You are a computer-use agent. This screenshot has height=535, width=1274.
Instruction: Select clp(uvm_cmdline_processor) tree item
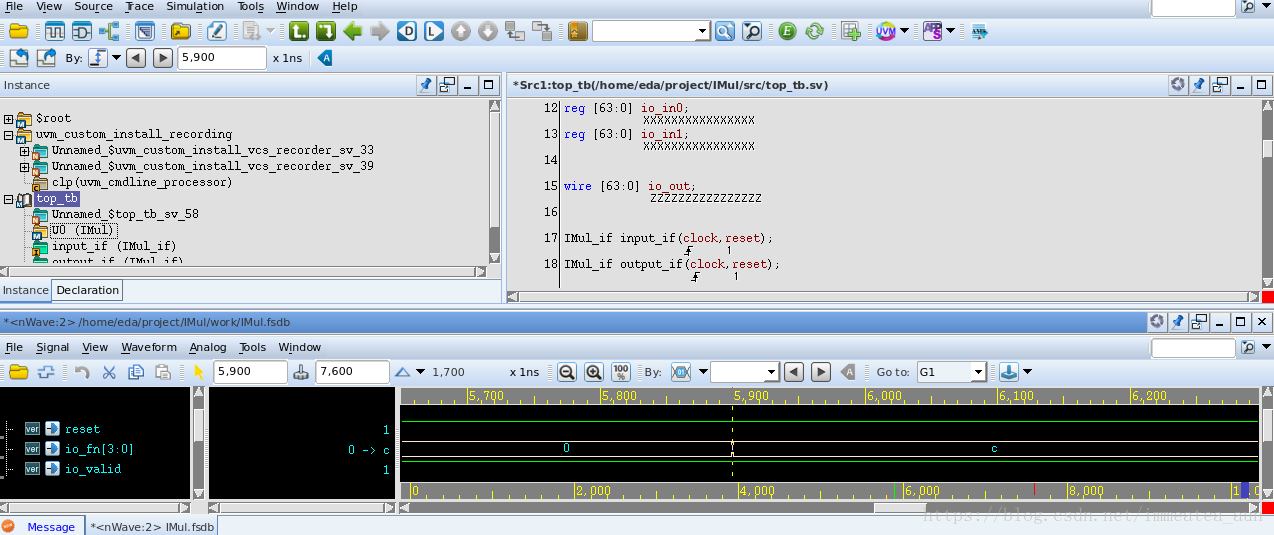tap(141, 183)
